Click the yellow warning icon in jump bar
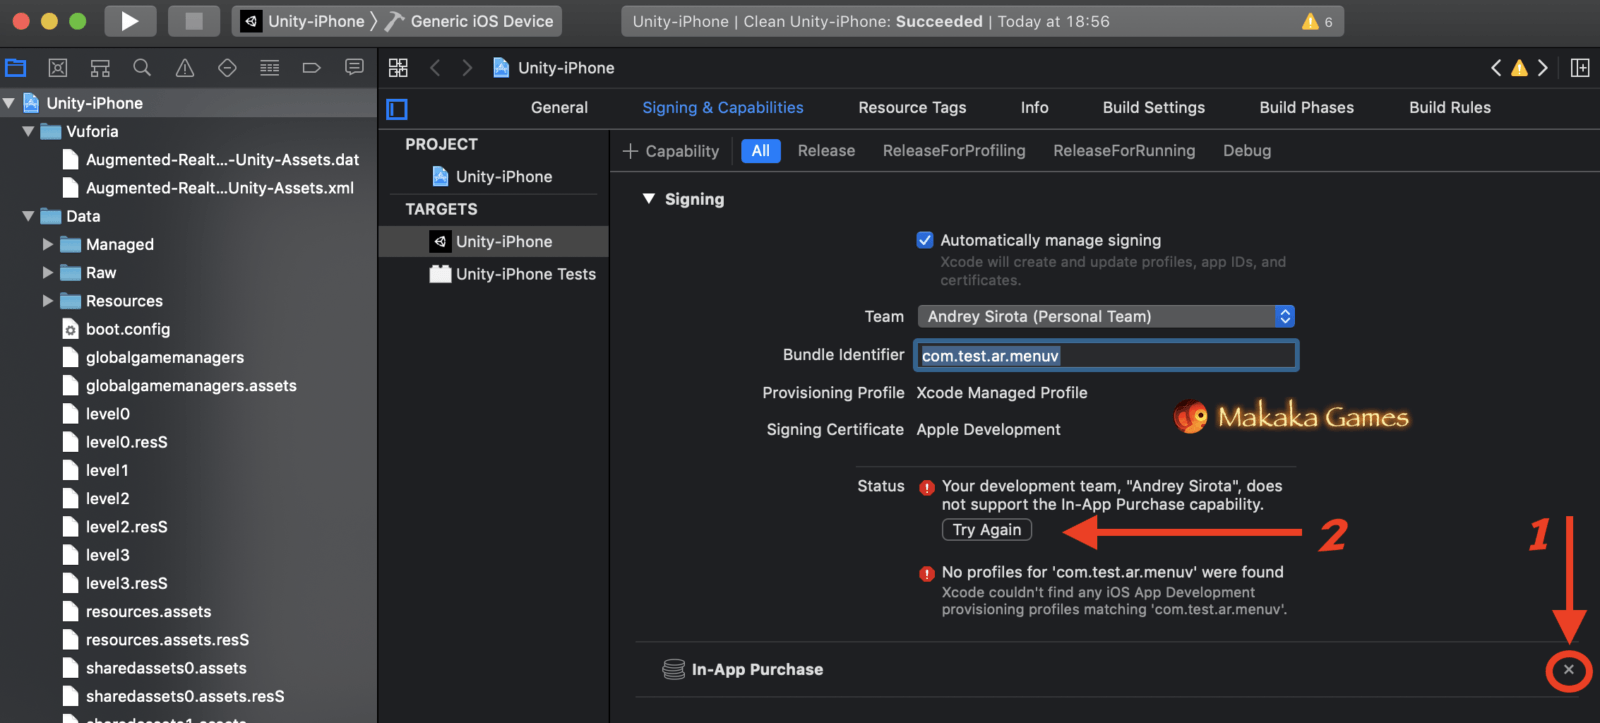Viewport: 1600px width, 723px height. pyautogui.click(x=1519, y=68)
